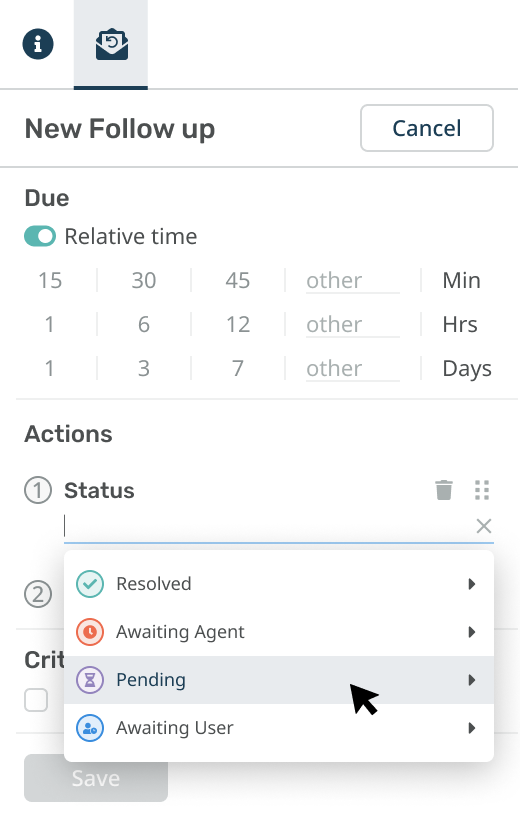
Task: Click the Awaiting Agent clock icon
Action: 90,632
